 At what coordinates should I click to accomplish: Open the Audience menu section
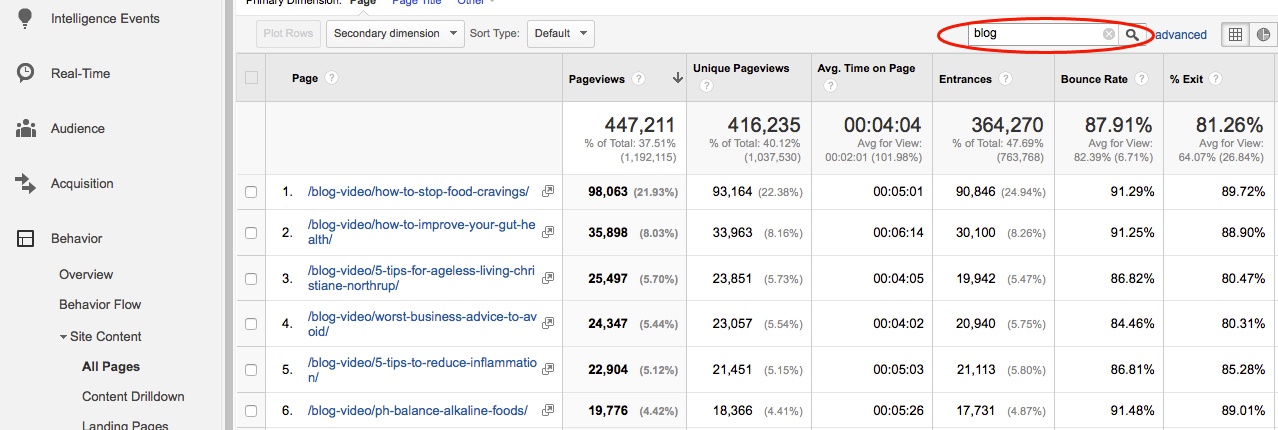pos(77,128)
